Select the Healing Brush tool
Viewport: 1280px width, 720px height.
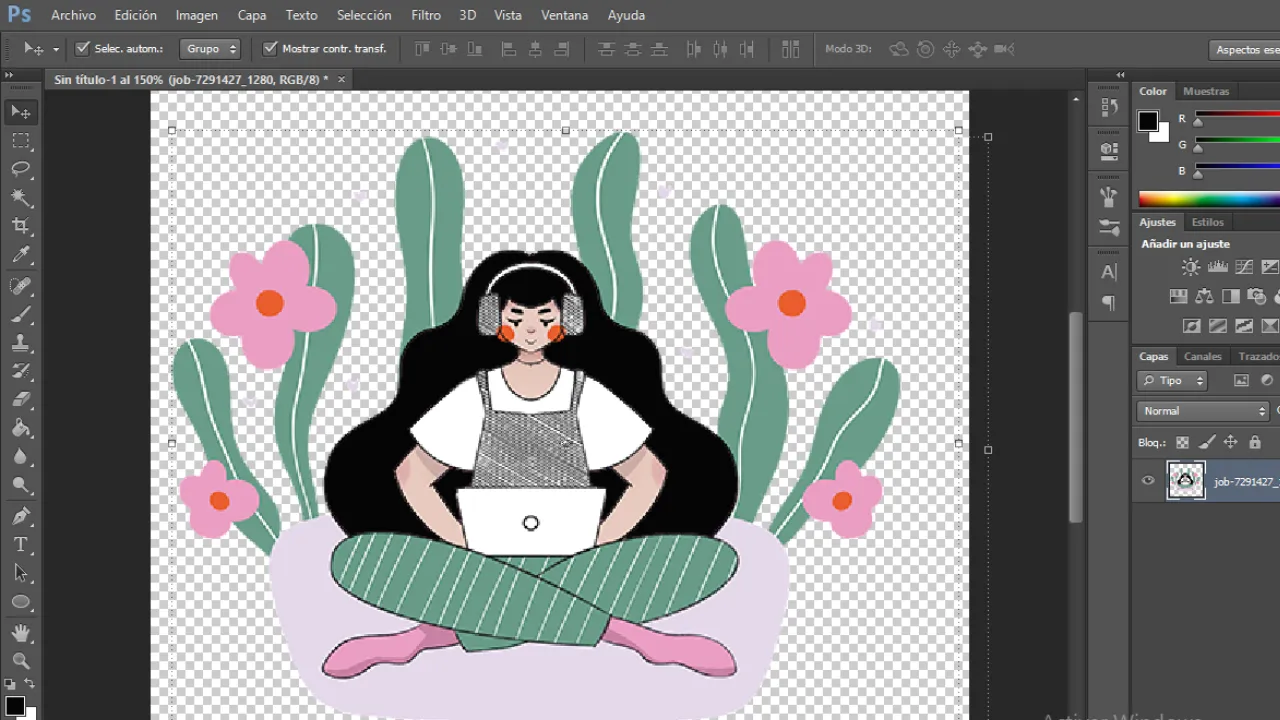pos(21,286)
